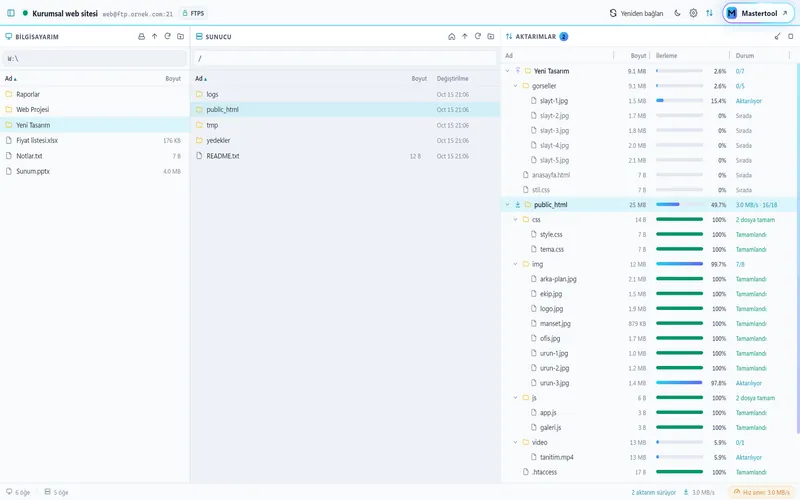Click the slayt-1.jpg progress bar

(680, 101)
